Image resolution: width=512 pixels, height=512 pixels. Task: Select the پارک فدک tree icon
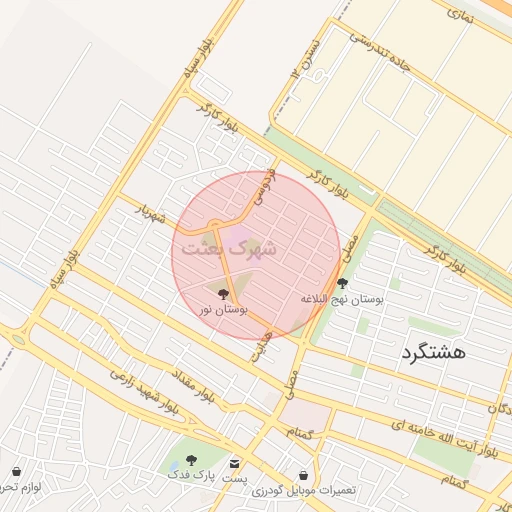191,461
